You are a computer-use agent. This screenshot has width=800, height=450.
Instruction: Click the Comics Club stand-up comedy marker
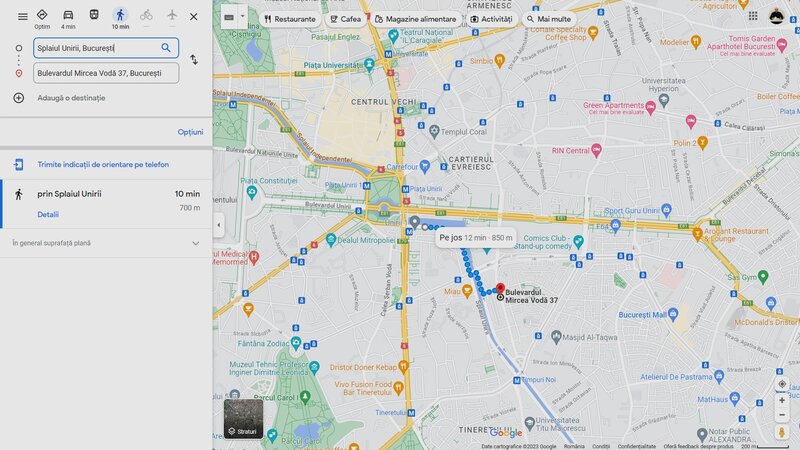(578, 241)
